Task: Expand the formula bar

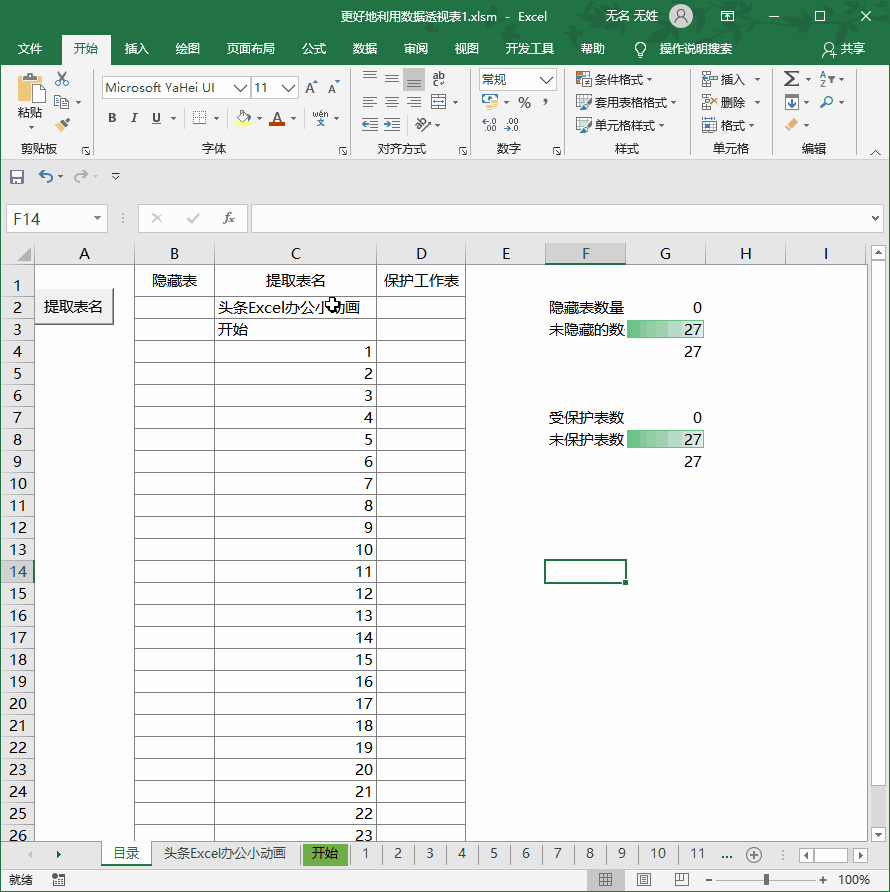Action: click(x=875, y=218)
